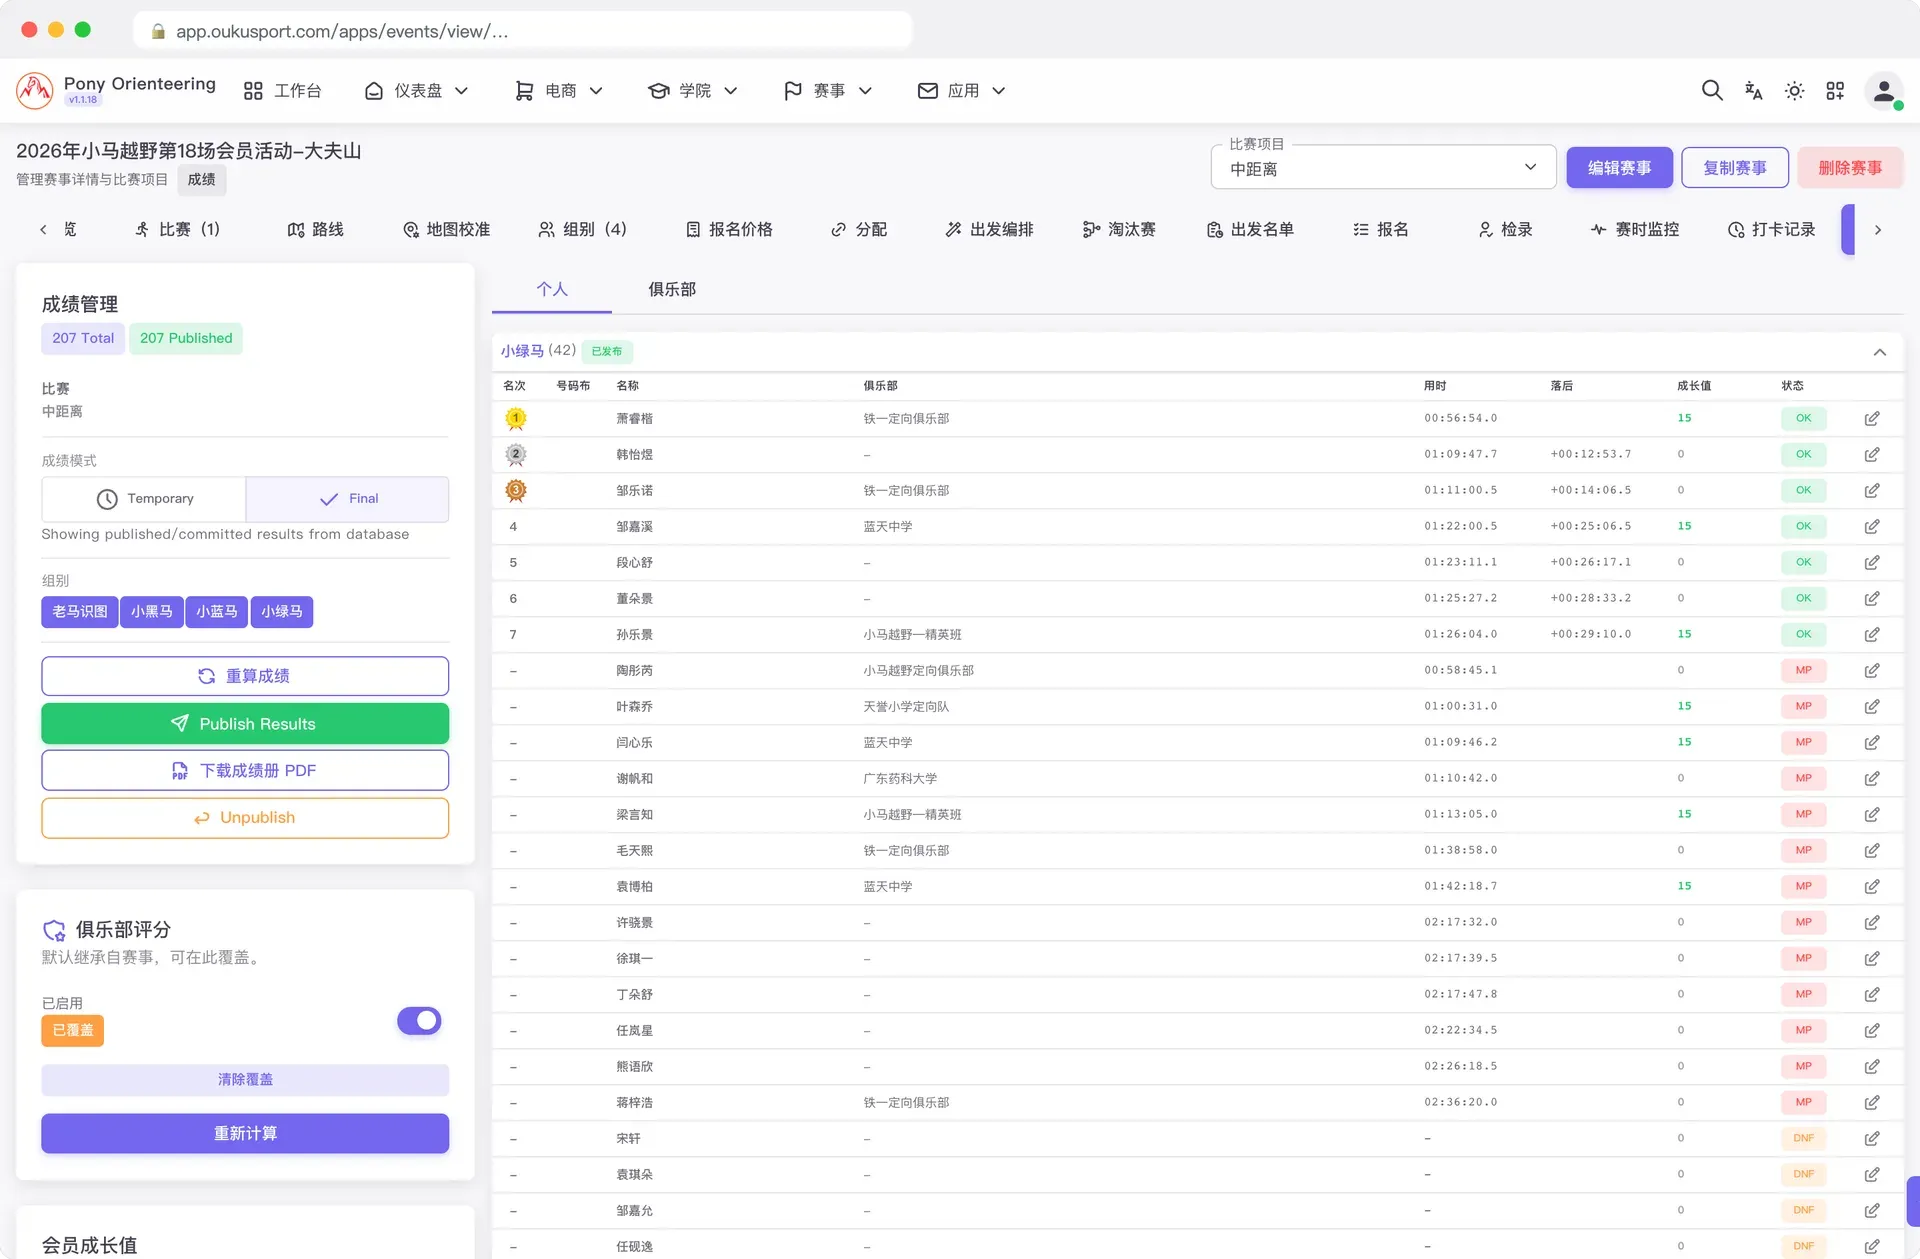Collapse the 小绿马 results section

[1880, 352]
